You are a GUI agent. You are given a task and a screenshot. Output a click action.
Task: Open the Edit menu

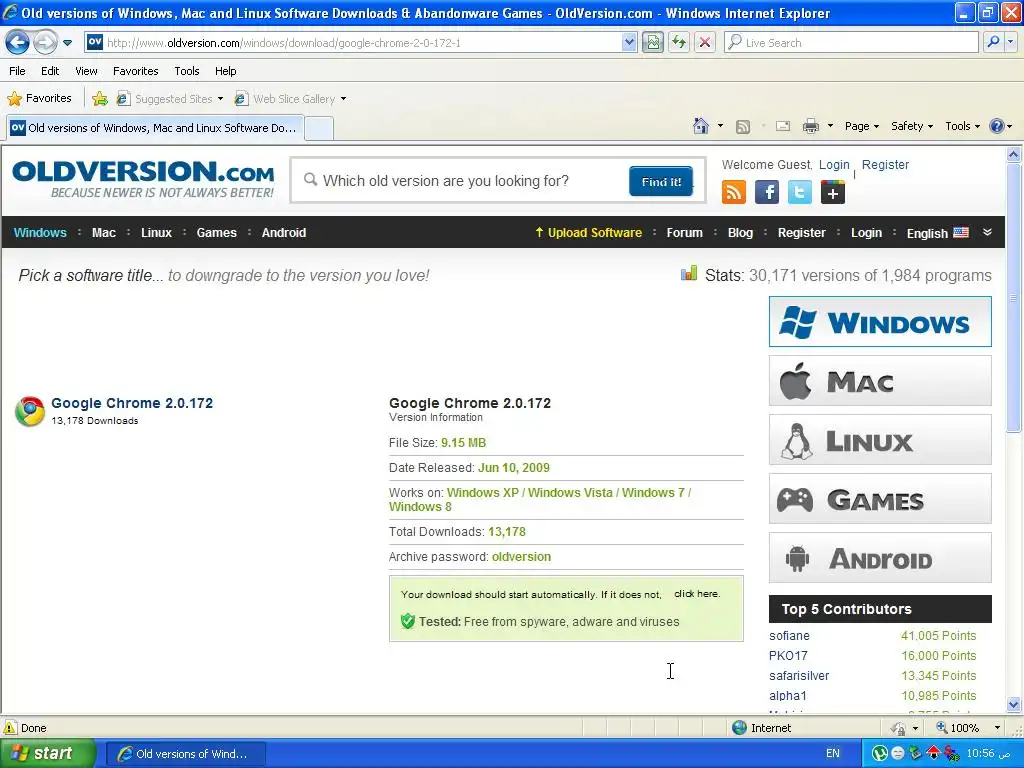pos(50,71)
